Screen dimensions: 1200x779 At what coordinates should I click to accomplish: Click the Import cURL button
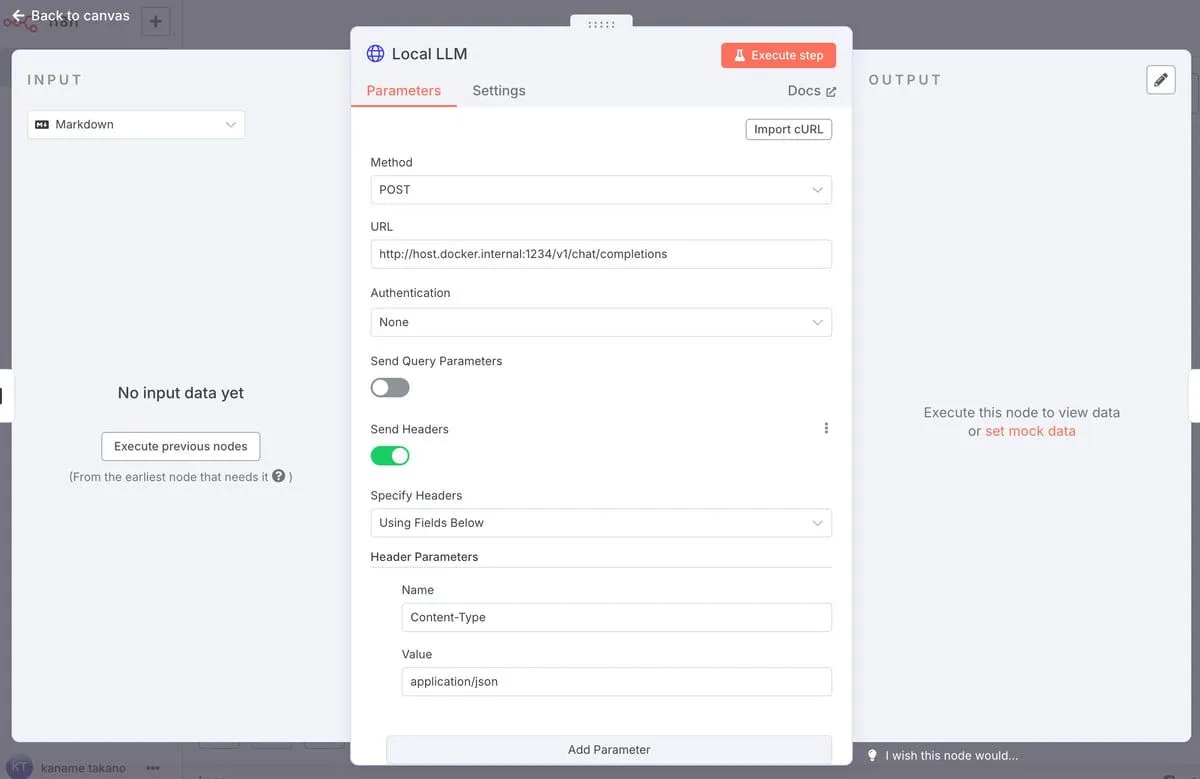788,129
